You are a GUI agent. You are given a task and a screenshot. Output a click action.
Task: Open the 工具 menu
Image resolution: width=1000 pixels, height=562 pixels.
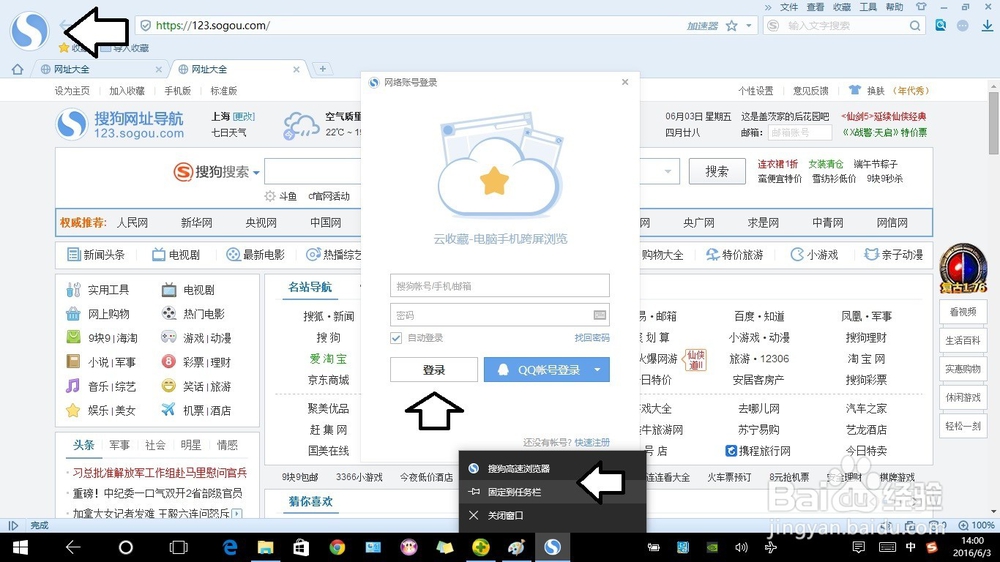pyautogui.click(x=868, y=7)
